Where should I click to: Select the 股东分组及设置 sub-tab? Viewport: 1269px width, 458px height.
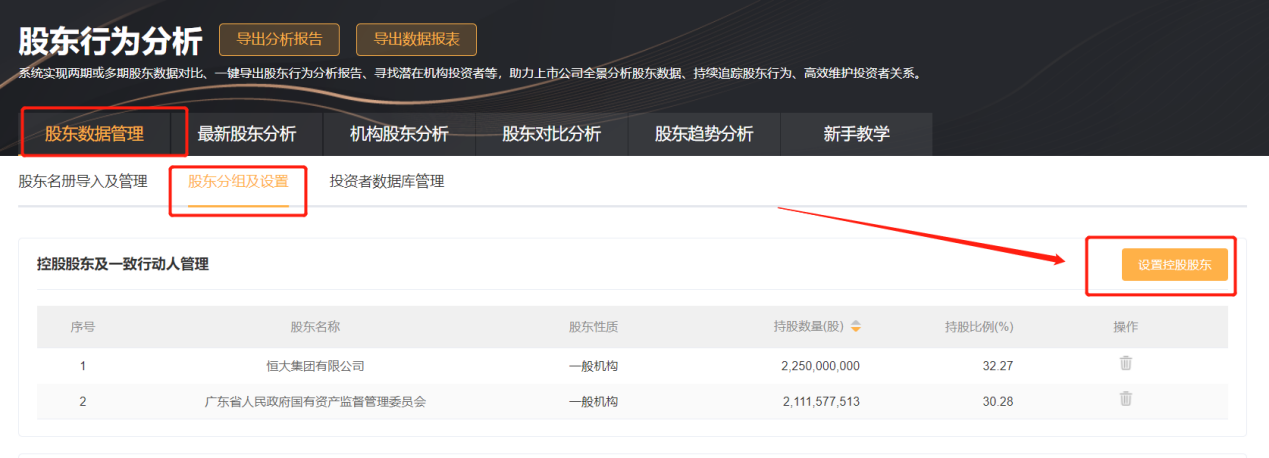point(238,181)
